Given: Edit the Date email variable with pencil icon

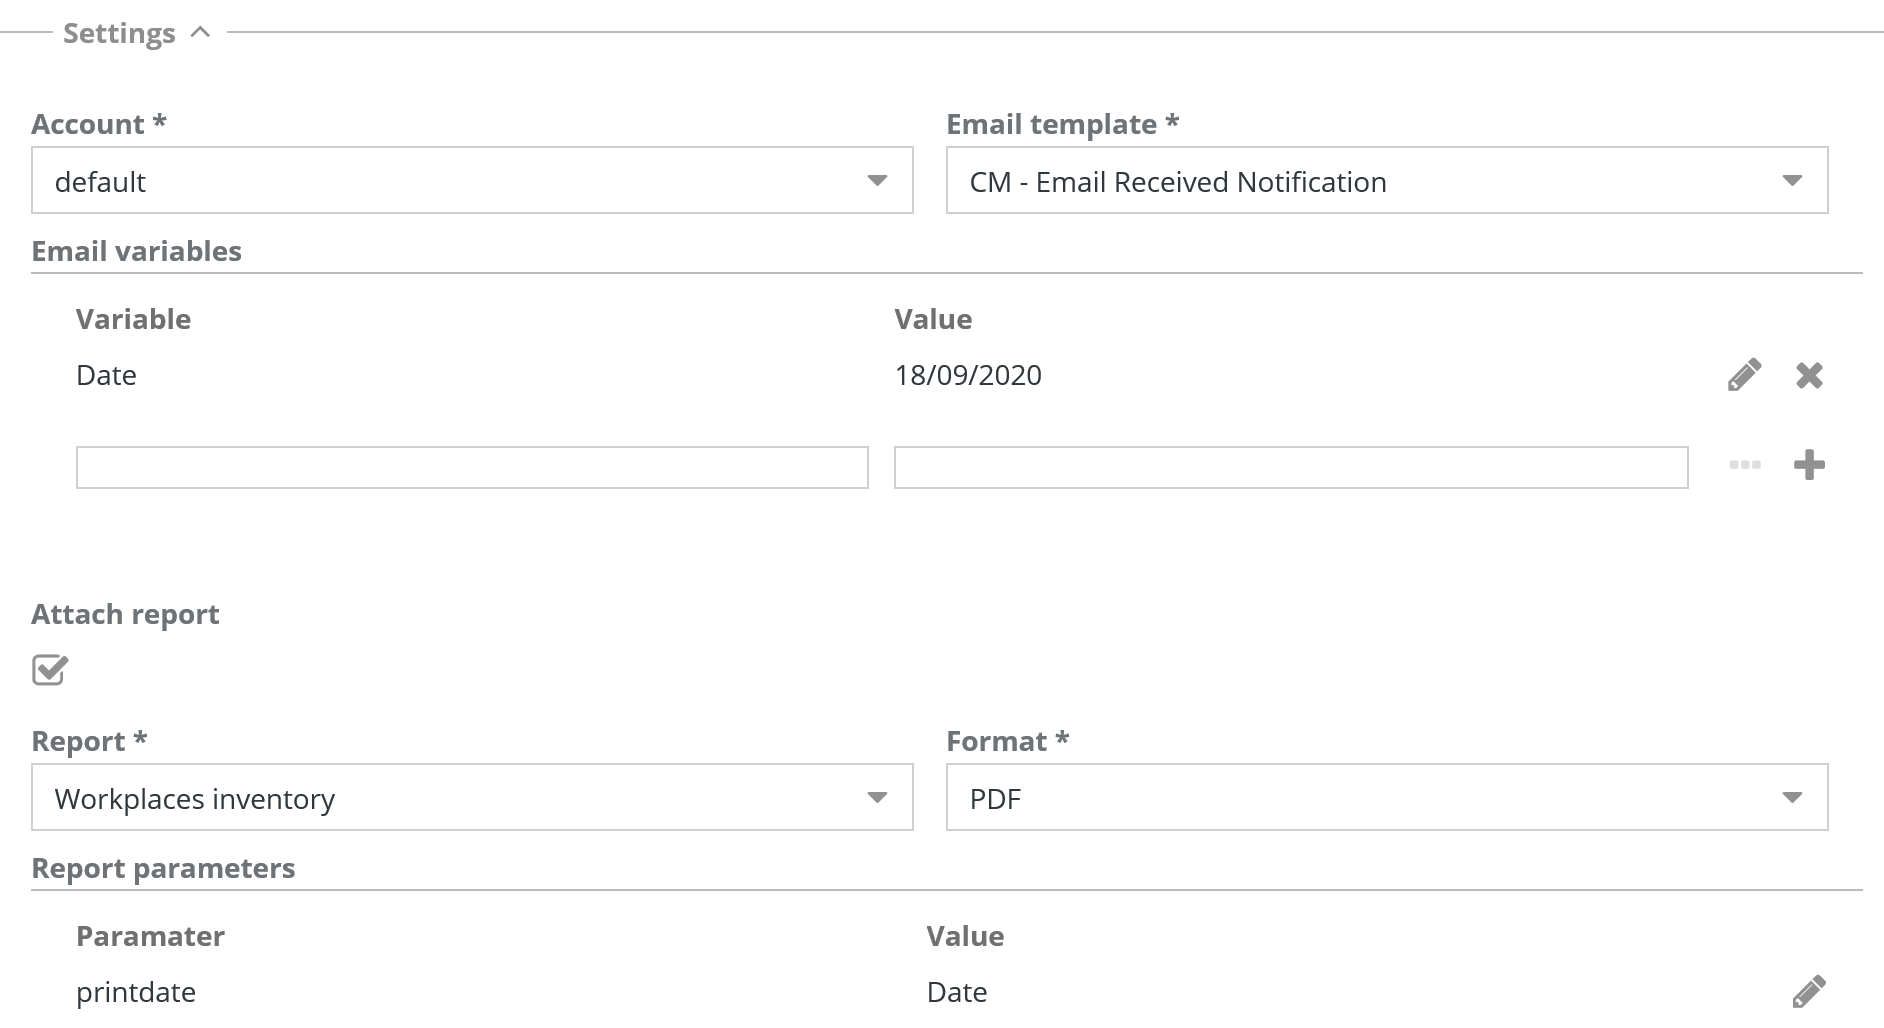Looking at the screenshot, I should point(1744,375).
